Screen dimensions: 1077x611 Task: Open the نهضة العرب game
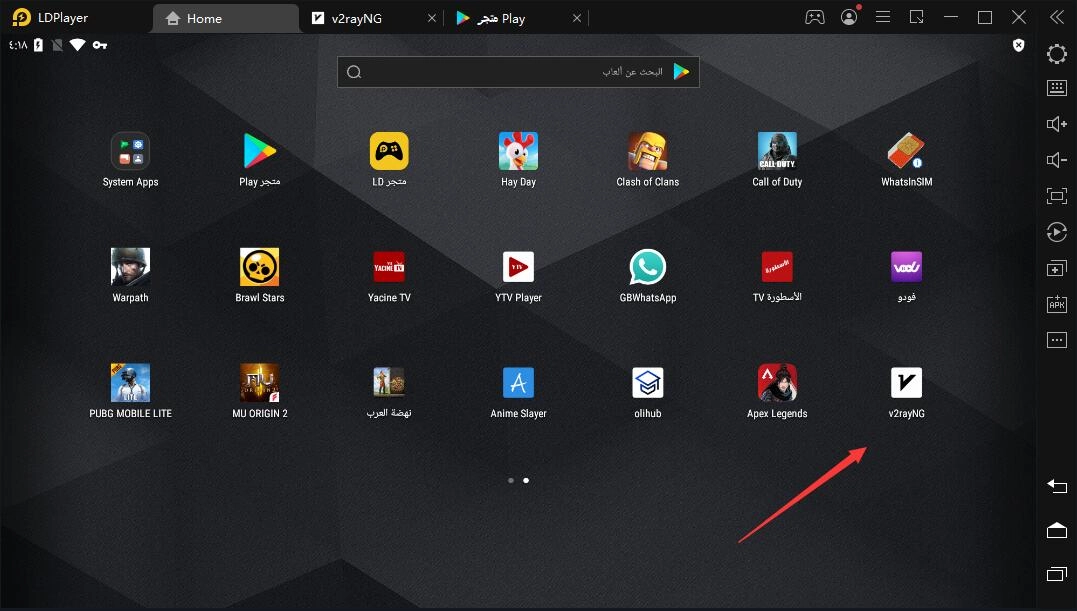click(x=389, y=382)
